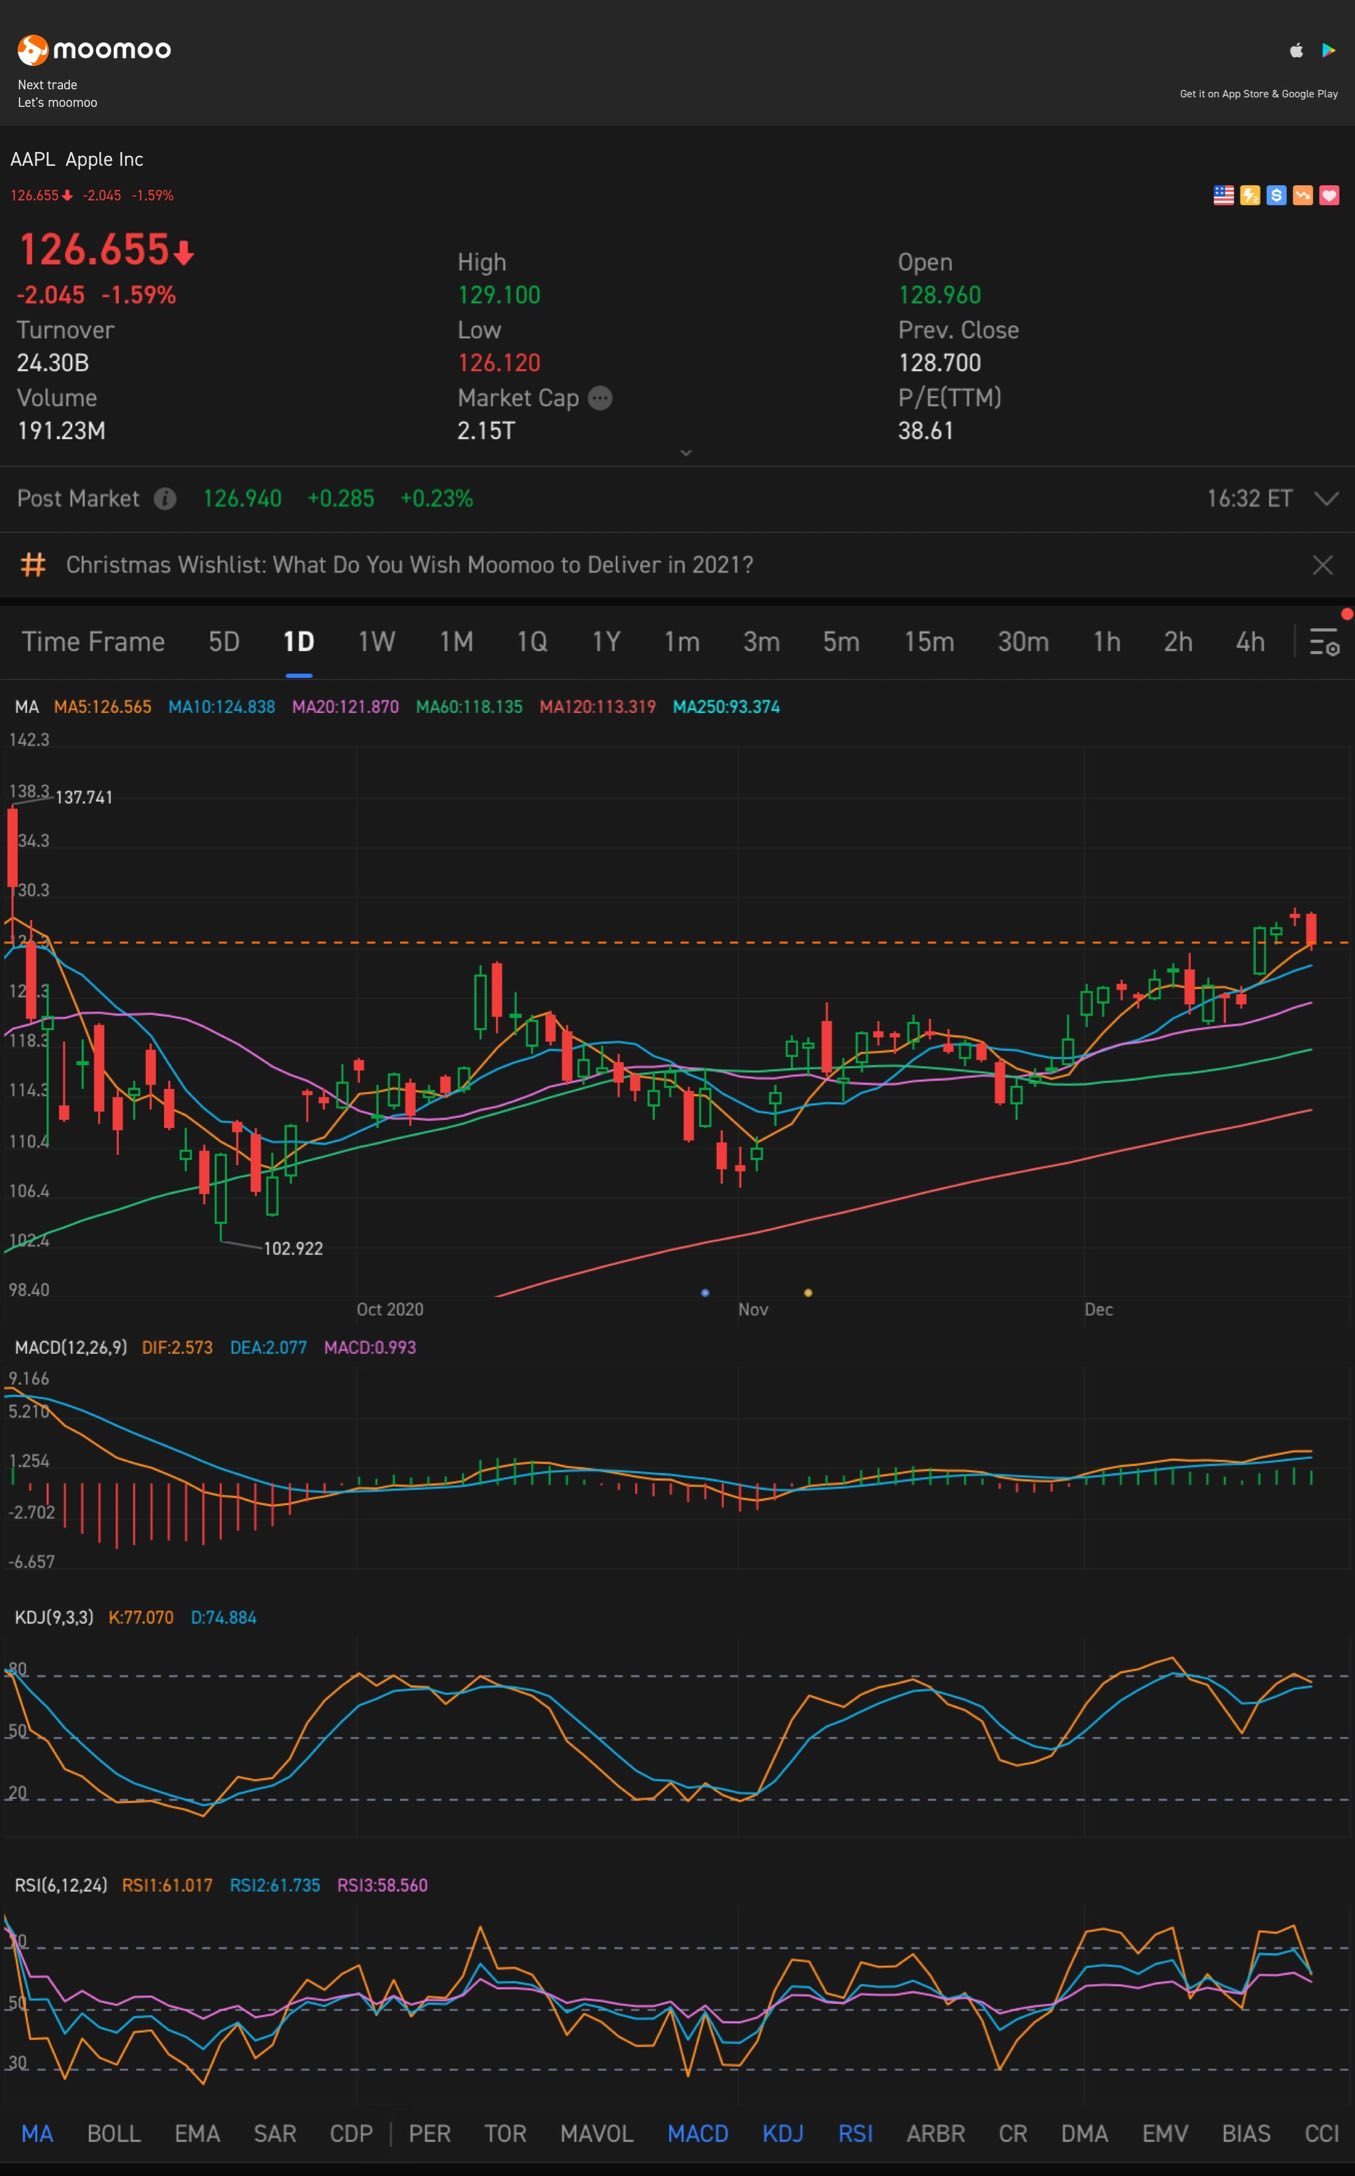Screen dimensions: 1355x2176
Task: Enable the ARBR indicator
Action: point(936,2133)
